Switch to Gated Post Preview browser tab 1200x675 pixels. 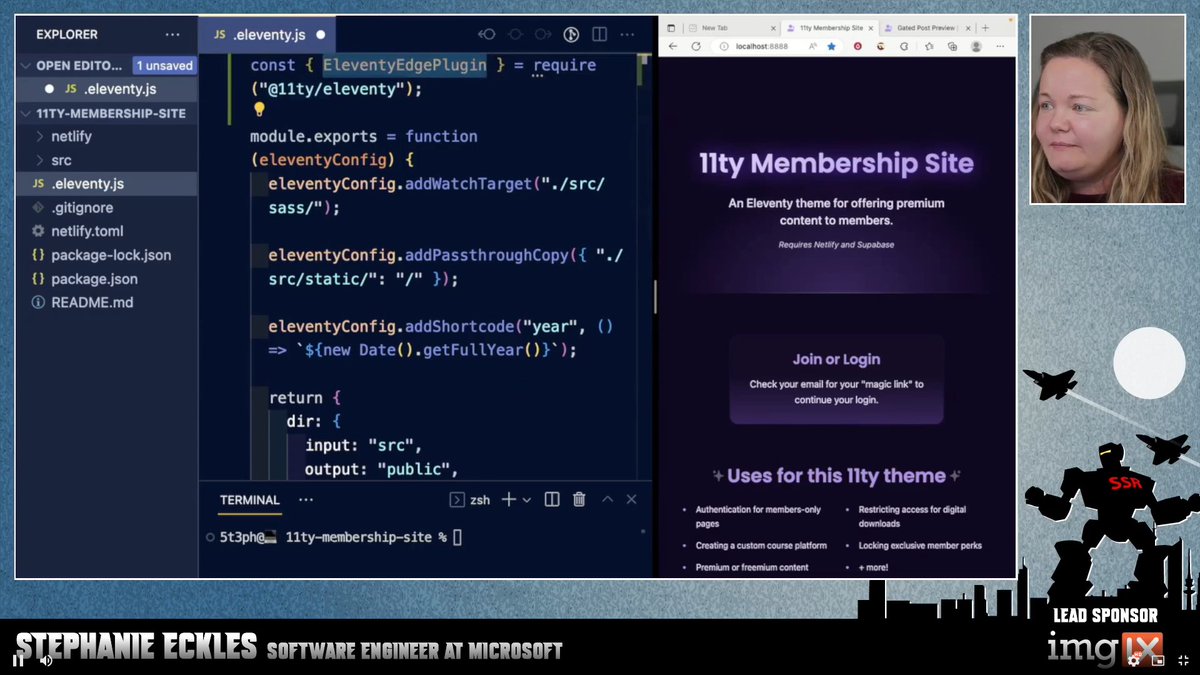tap(928, 28)
